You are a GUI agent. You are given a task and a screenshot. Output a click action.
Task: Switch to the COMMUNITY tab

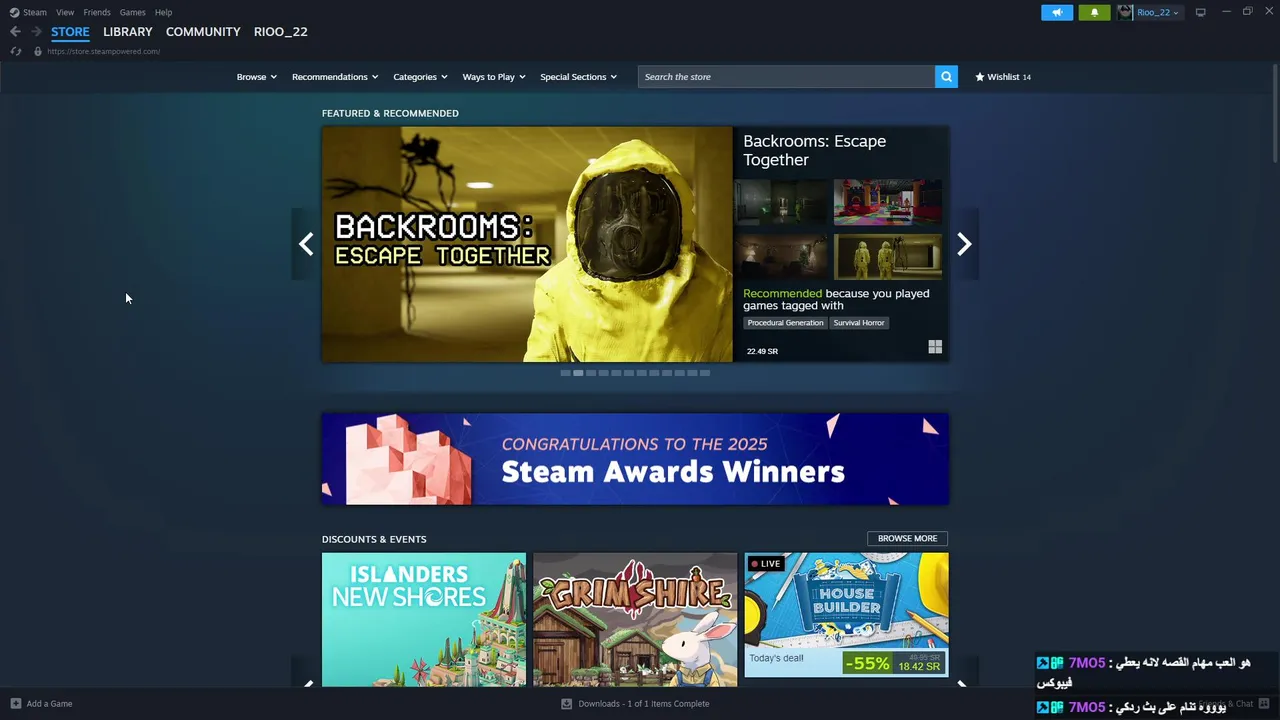pos(203,31)
